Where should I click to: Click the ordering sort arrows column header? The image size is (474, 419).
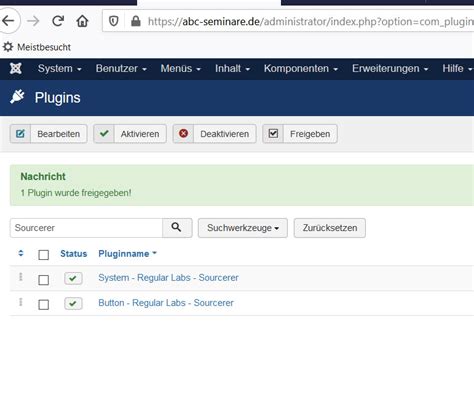point(21,253)
